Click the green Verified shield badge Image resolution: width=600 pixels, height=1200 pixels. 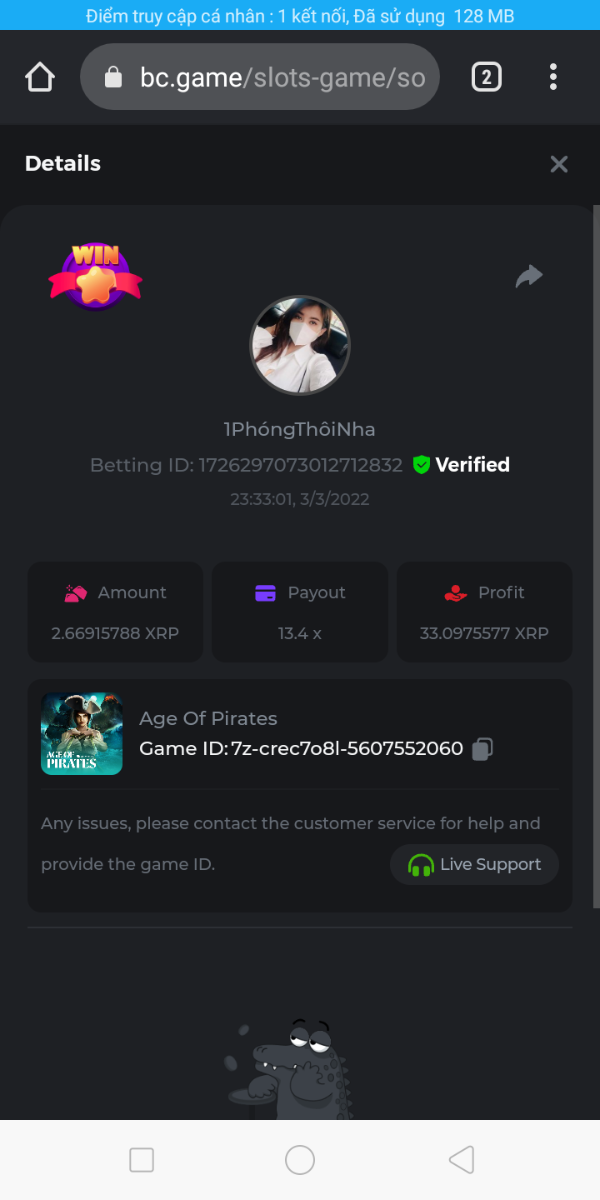421,465
